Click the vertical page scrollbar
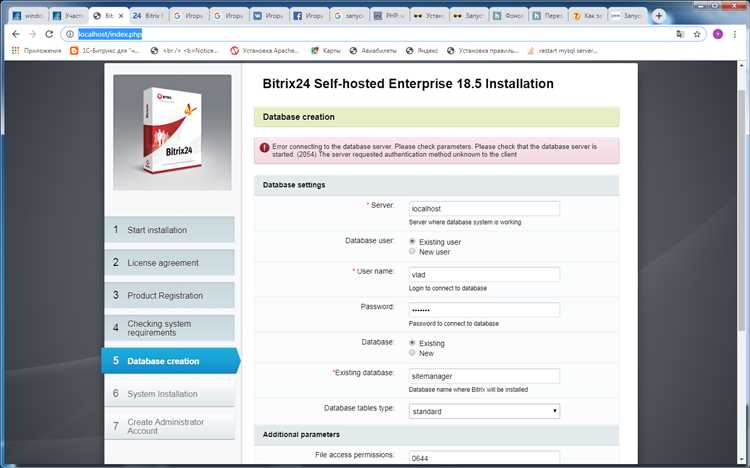 (743, 211)
